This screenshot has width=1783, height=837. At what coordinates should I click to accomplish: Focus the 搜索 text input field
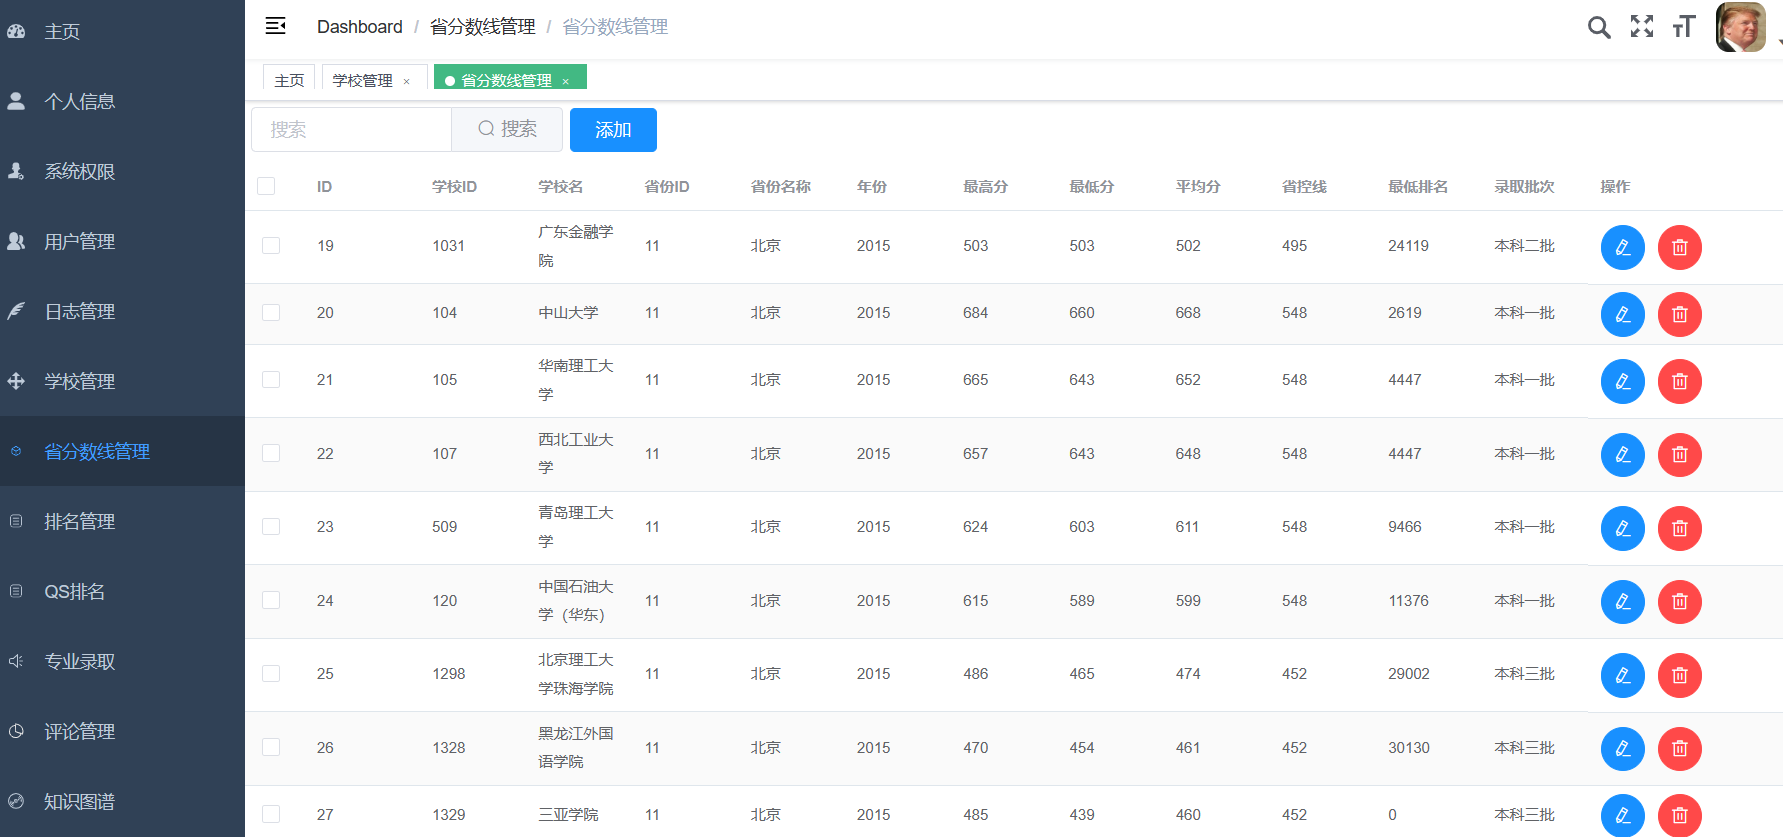(352, 130)
